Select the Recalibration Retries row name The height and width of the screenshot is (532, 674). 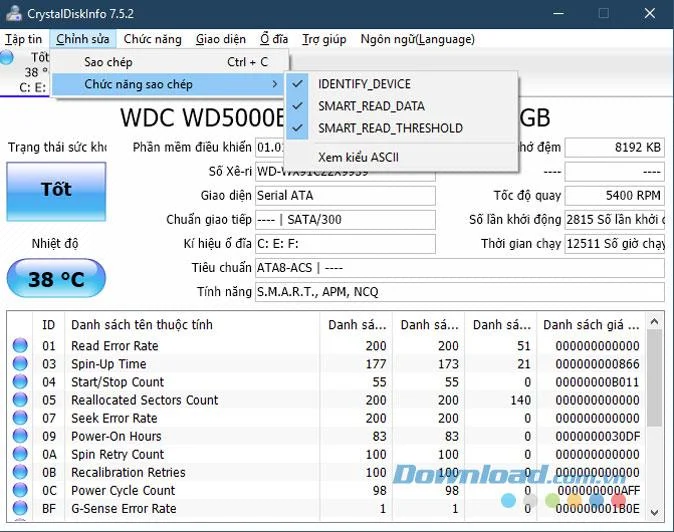click(128, 472)
